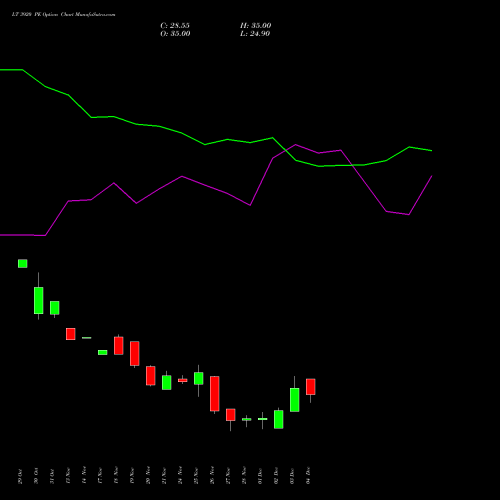Click the close value "C: 28.55"
The width and height of the screenshot is (500, 500).
175,26
